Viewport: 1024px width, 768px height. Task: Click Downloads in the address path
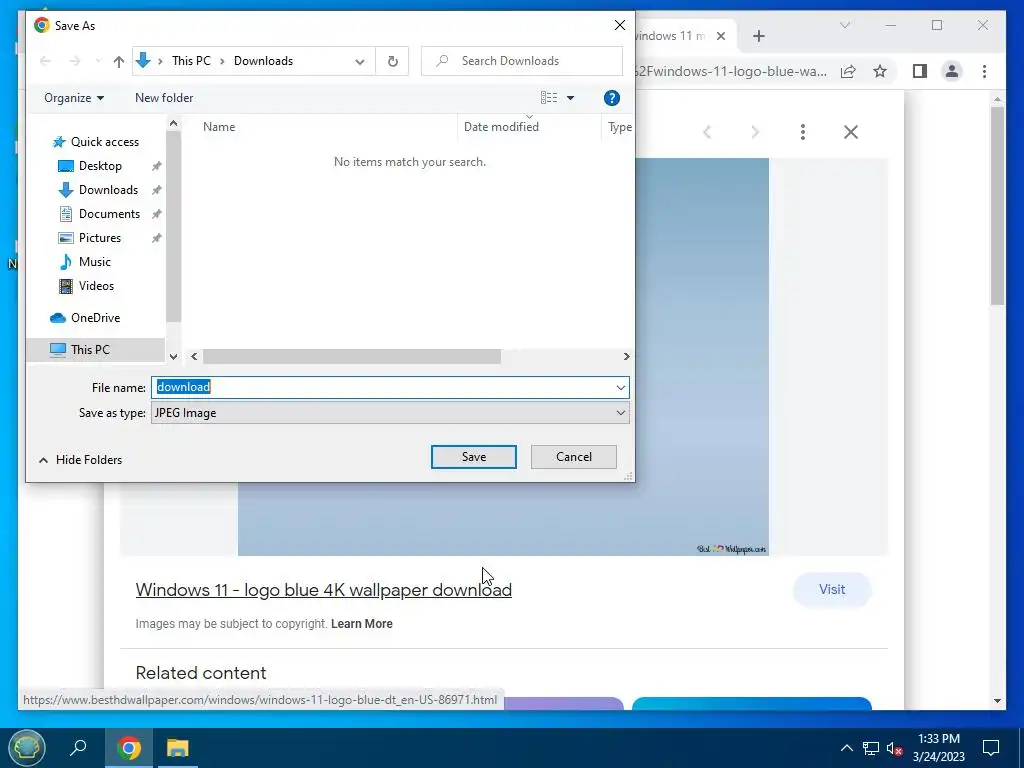tap(263, 61)
